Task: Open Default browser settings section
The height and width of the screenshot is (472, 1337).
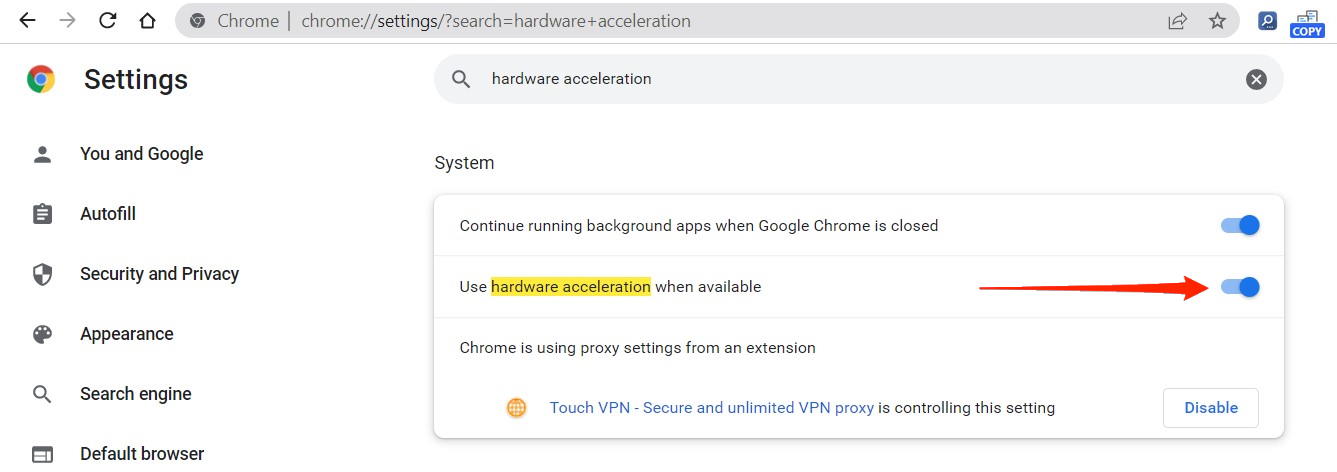Action: (x=142, y=454)
